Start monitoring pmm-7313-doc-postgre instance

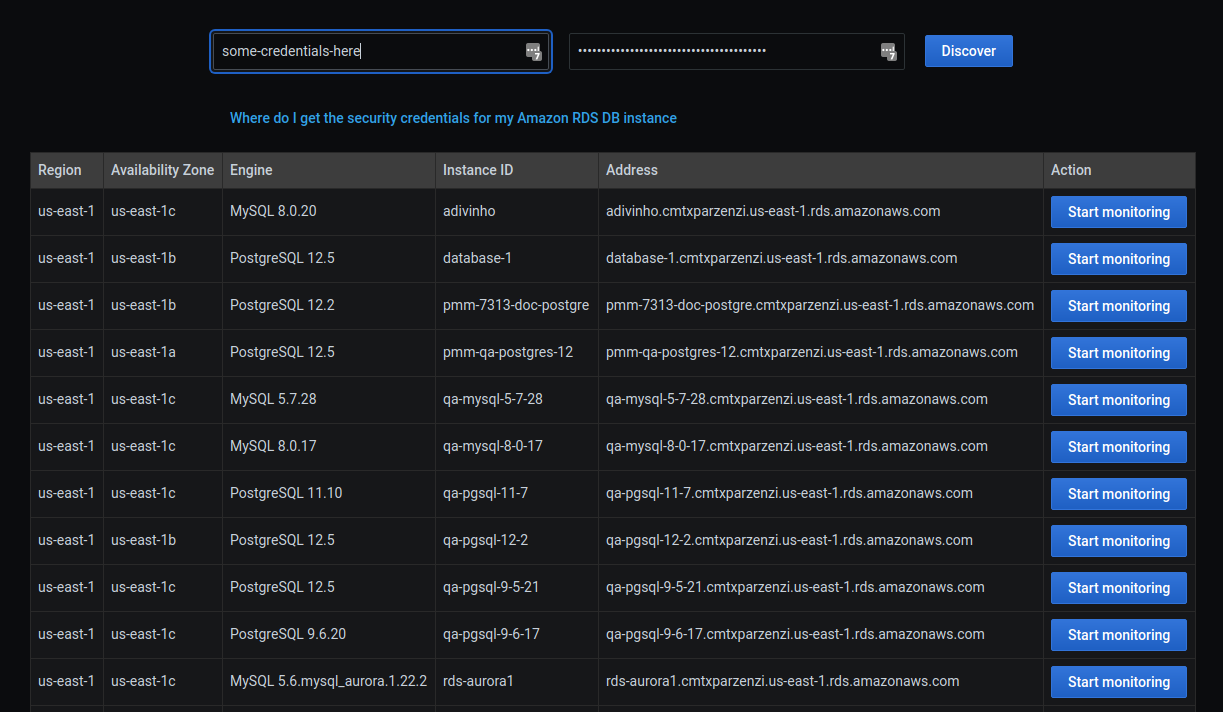point(1118,306)
